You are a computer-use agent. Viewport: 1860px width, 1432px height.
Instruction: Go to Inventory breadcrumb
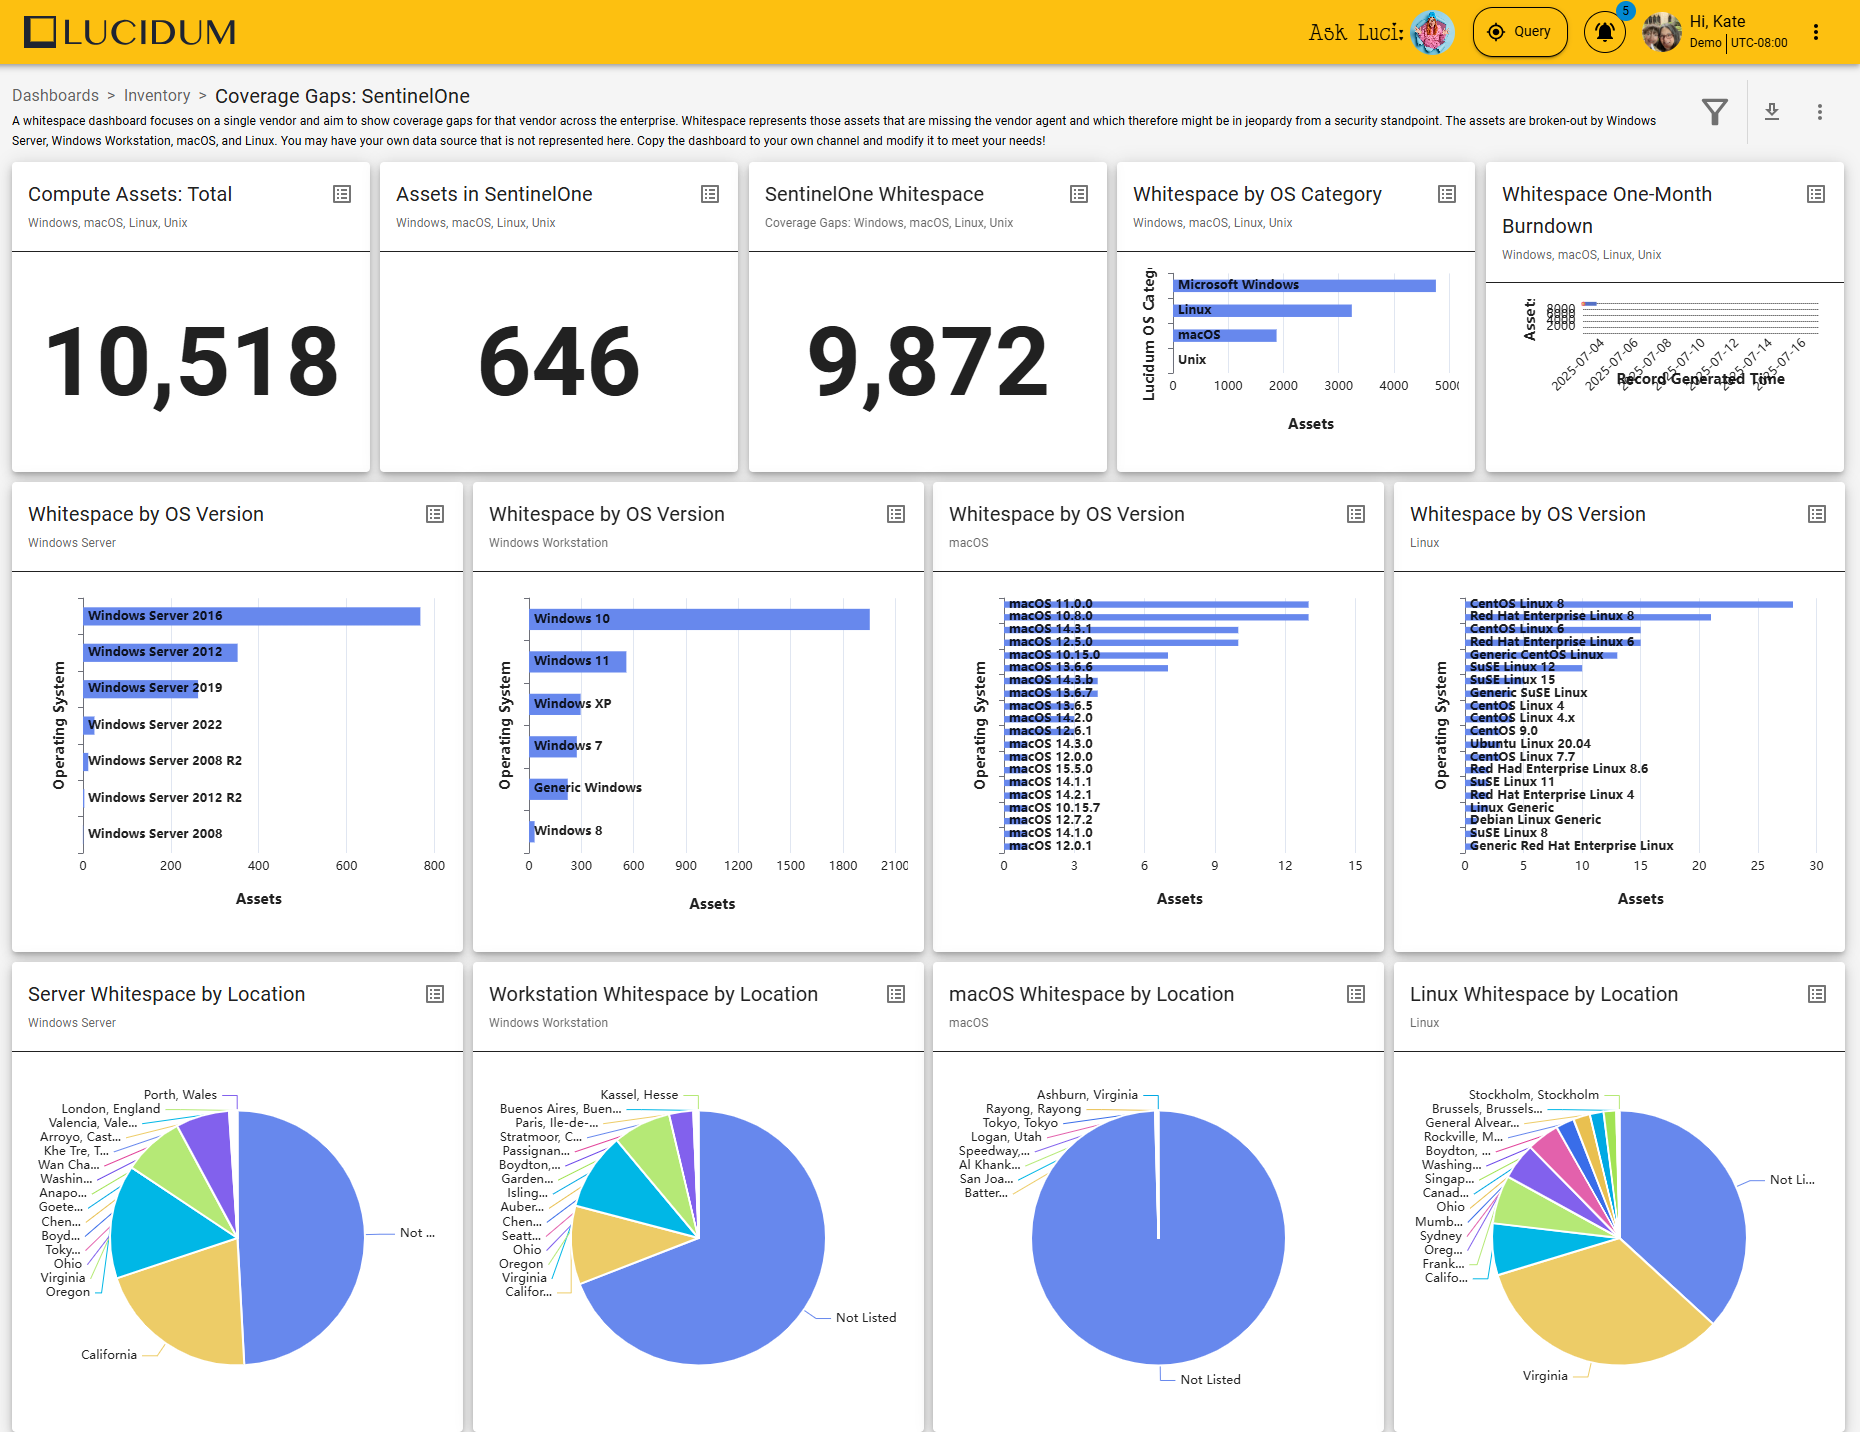pyautogui.click(x=157, y=95)
